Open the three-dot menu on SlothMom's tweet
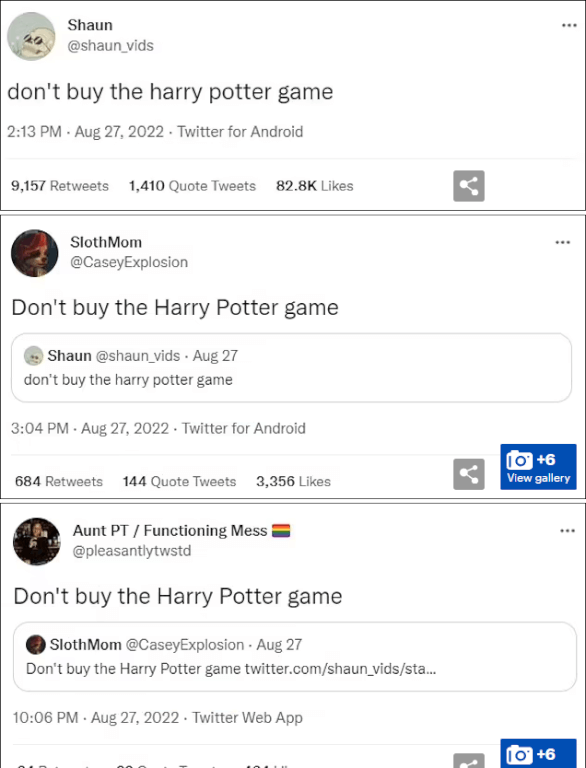 [x=562, y=242]
